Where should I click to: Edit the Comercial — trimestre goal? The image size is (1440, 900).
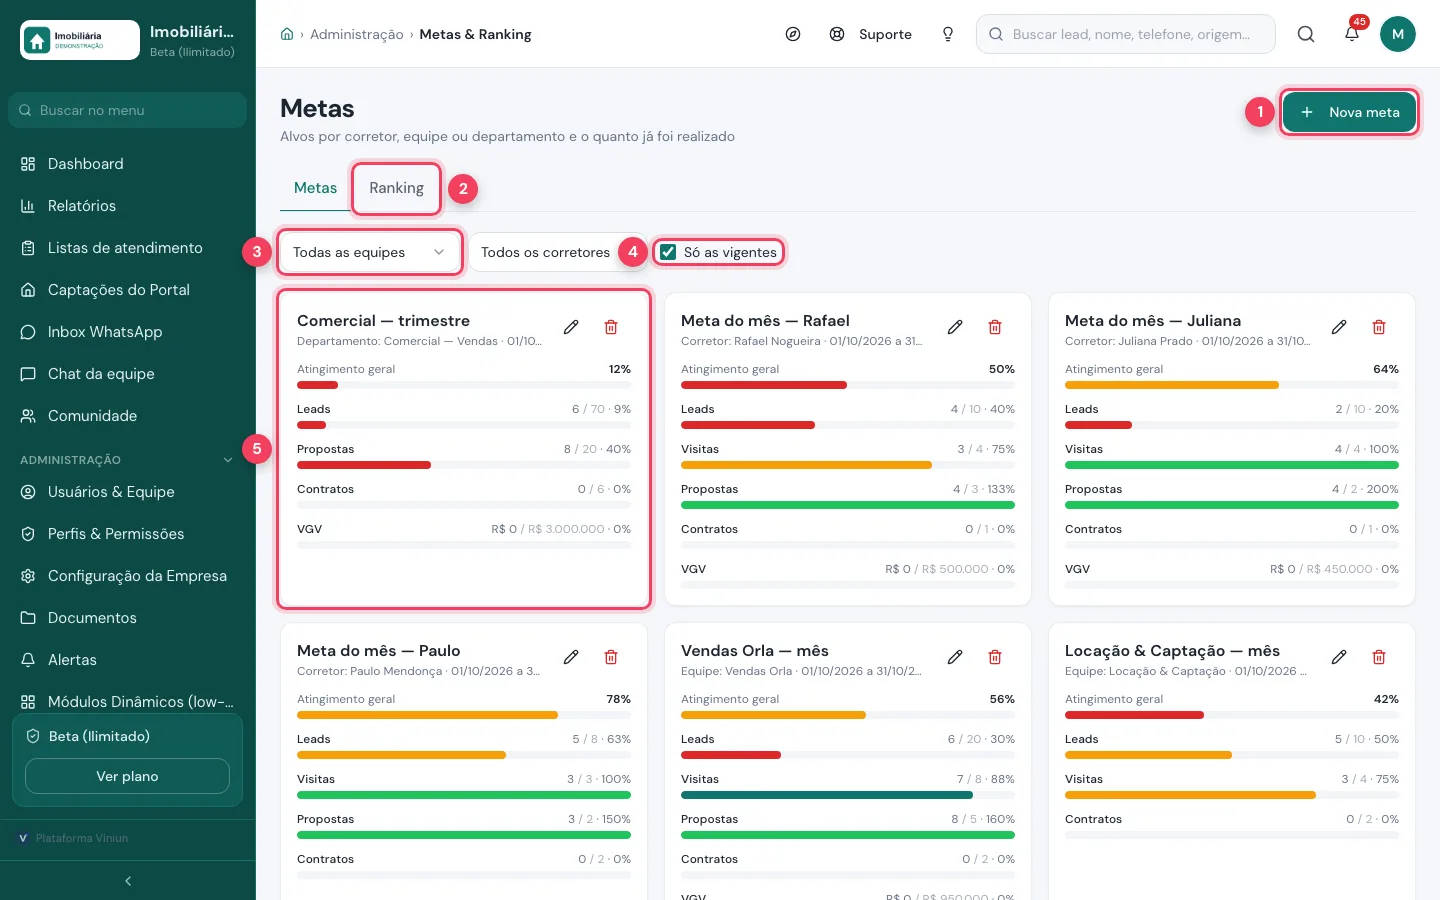pyautogui.click(x=571, y=327)
